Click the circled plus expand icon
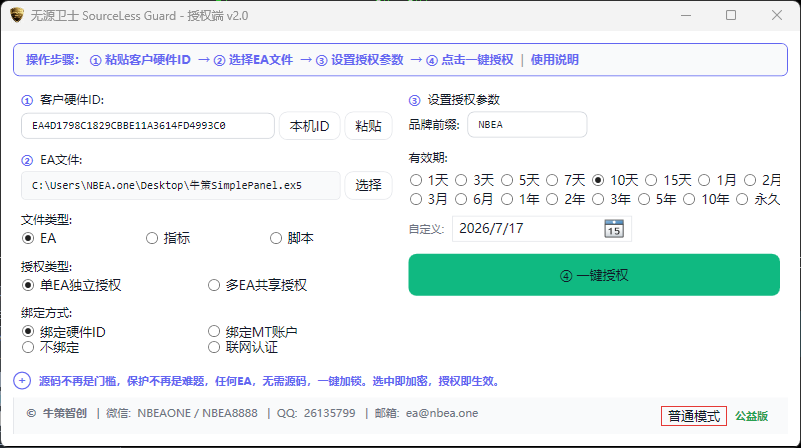The image size is (801, 448). (x=22, y=381)
